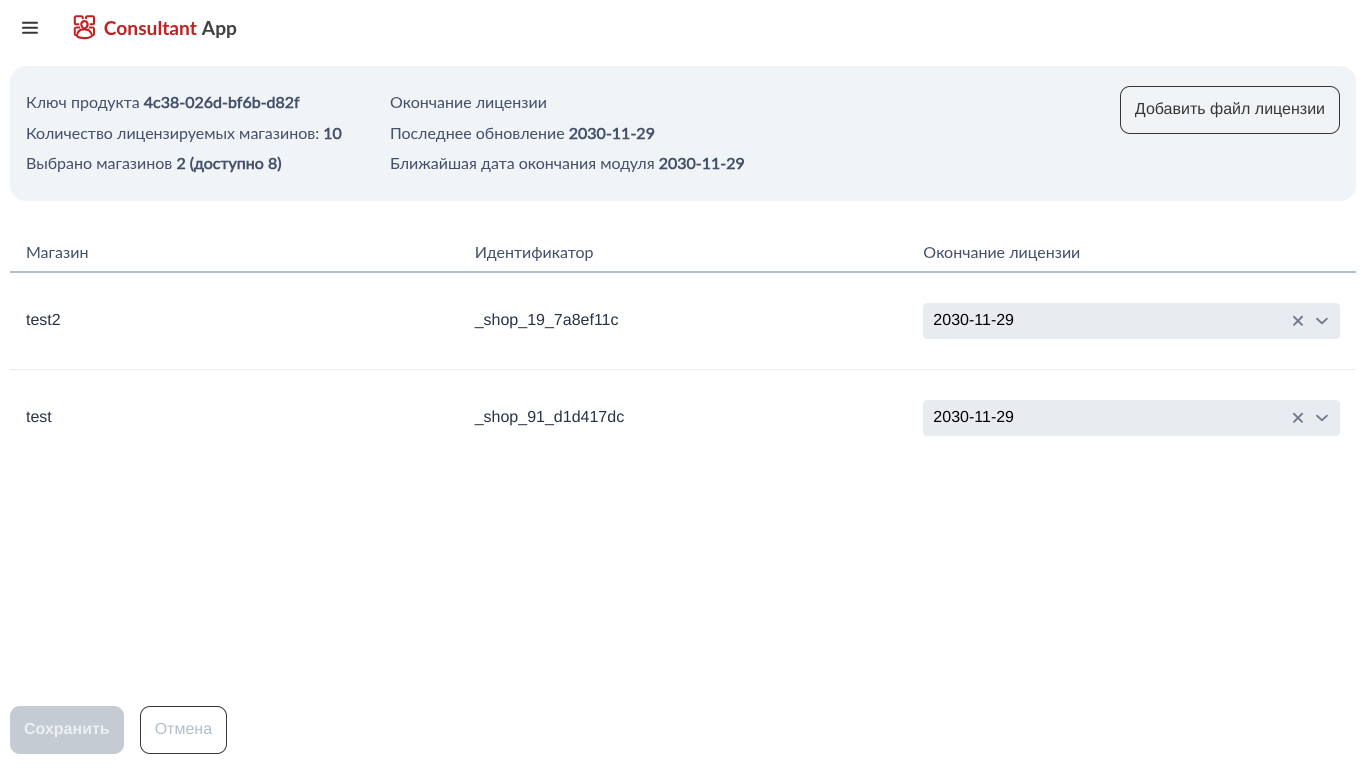
Task: Clear the license date for test2
Action: click(1298, 321)
